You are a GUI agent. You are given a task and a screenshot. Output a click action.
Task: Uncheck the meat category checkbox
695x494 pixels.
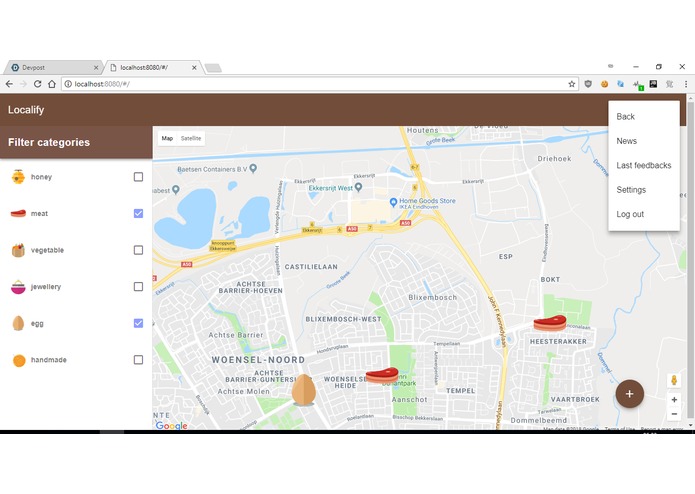click(138, 214)
